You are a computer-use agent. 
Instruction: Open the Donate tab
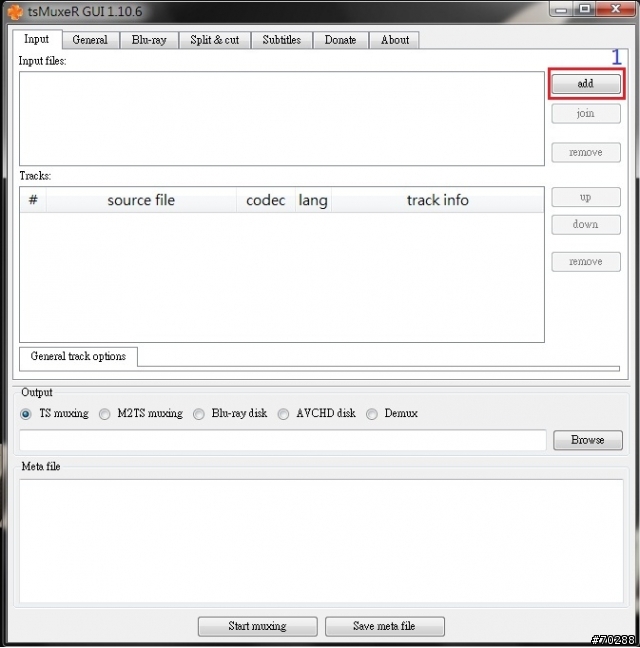point(340,40)
